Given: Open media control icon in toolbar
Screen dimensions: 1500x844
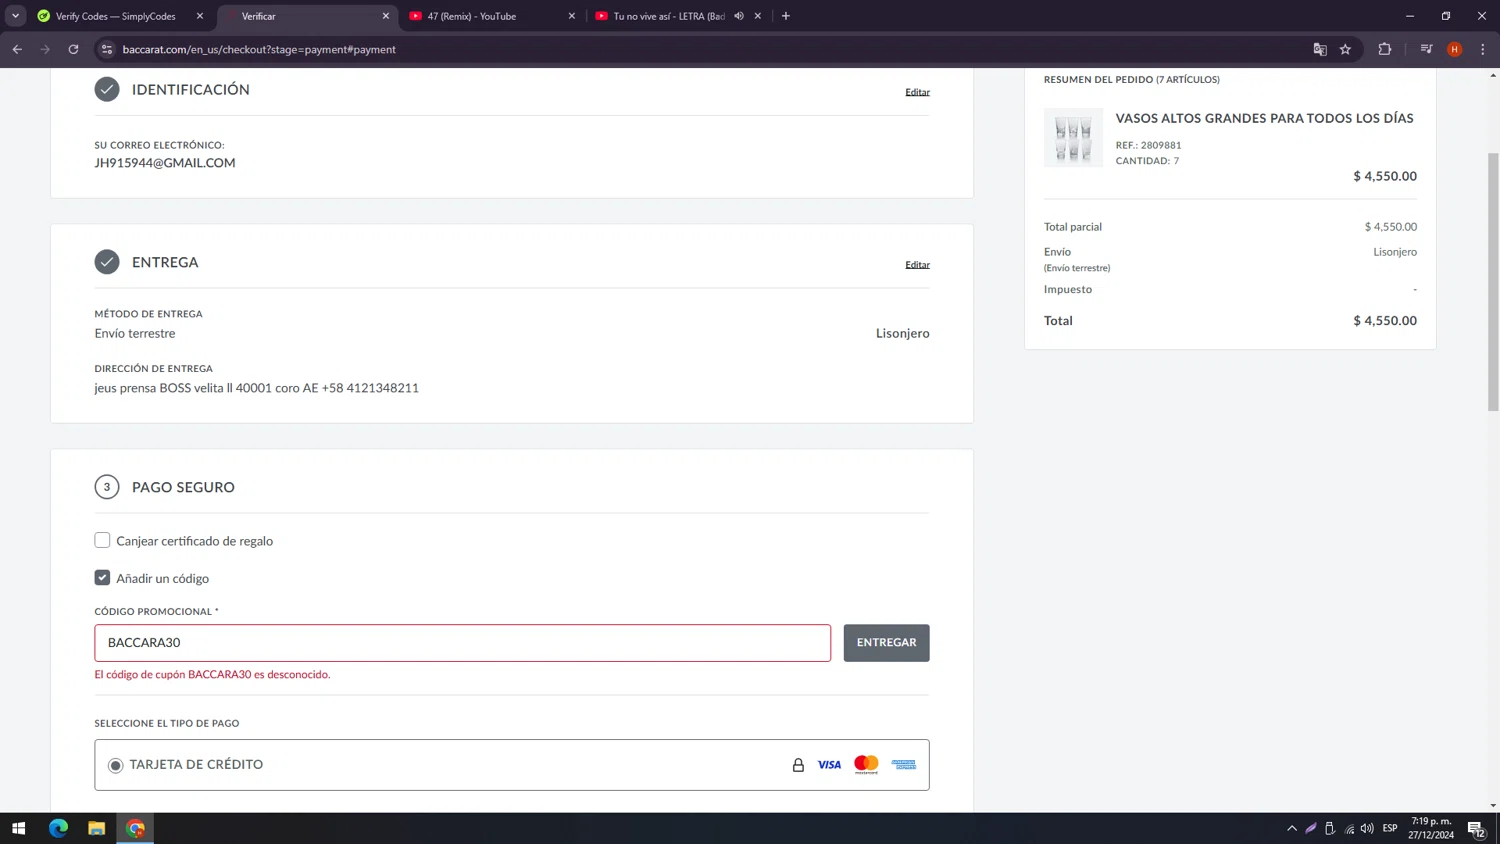Looking at the screenshot, I should click(x=1427, y=49).
